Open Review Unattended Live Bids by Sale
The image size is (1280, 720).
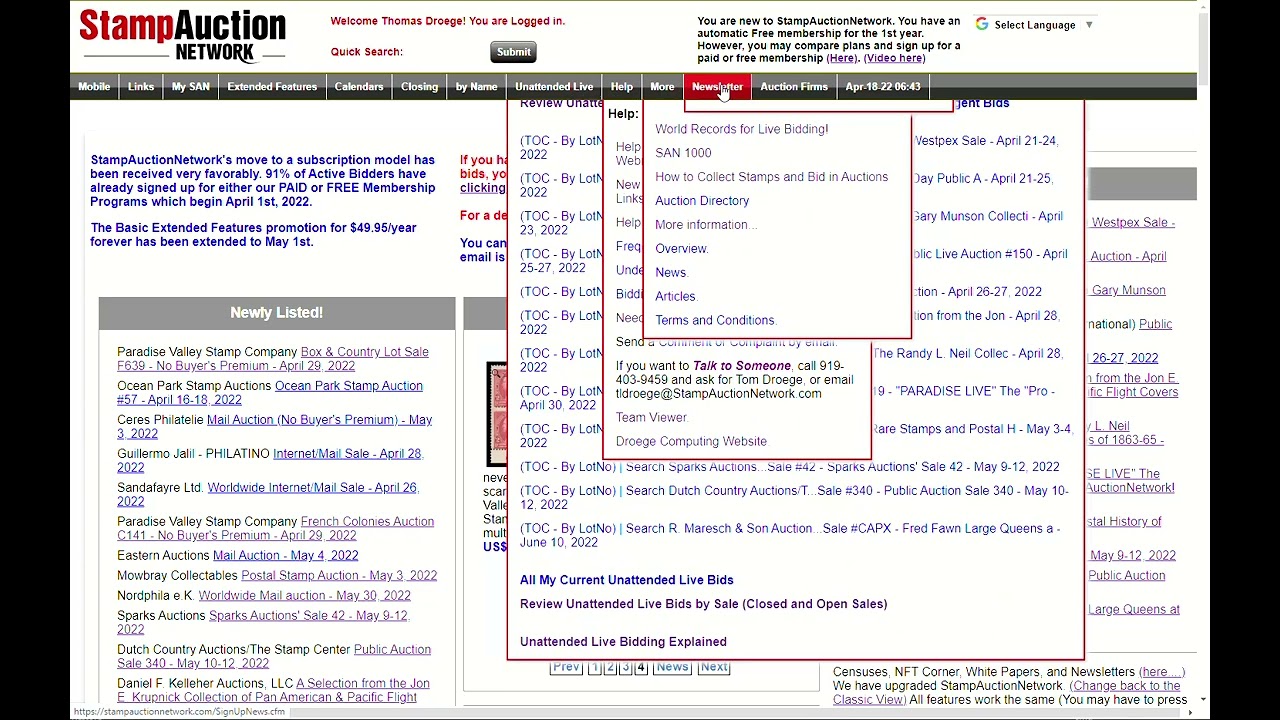coord(703,604)
